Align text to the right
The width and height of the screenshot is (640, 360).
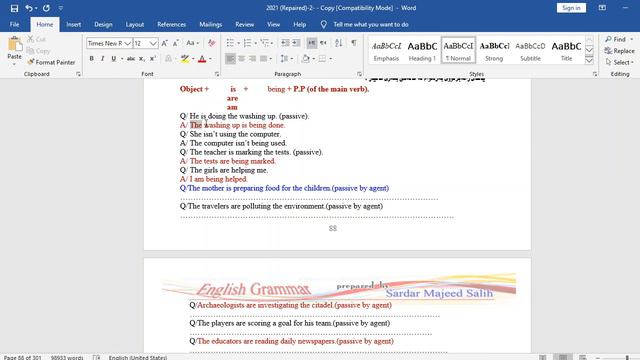pos(253,59)
